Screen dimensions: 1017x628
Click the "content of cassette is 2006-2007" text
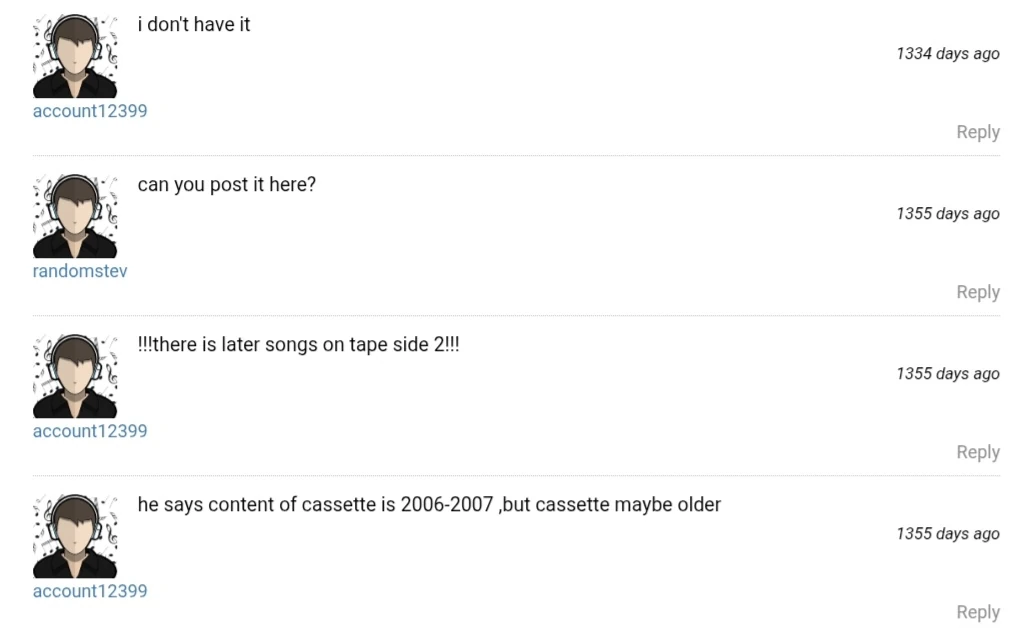tap(429, 505)
